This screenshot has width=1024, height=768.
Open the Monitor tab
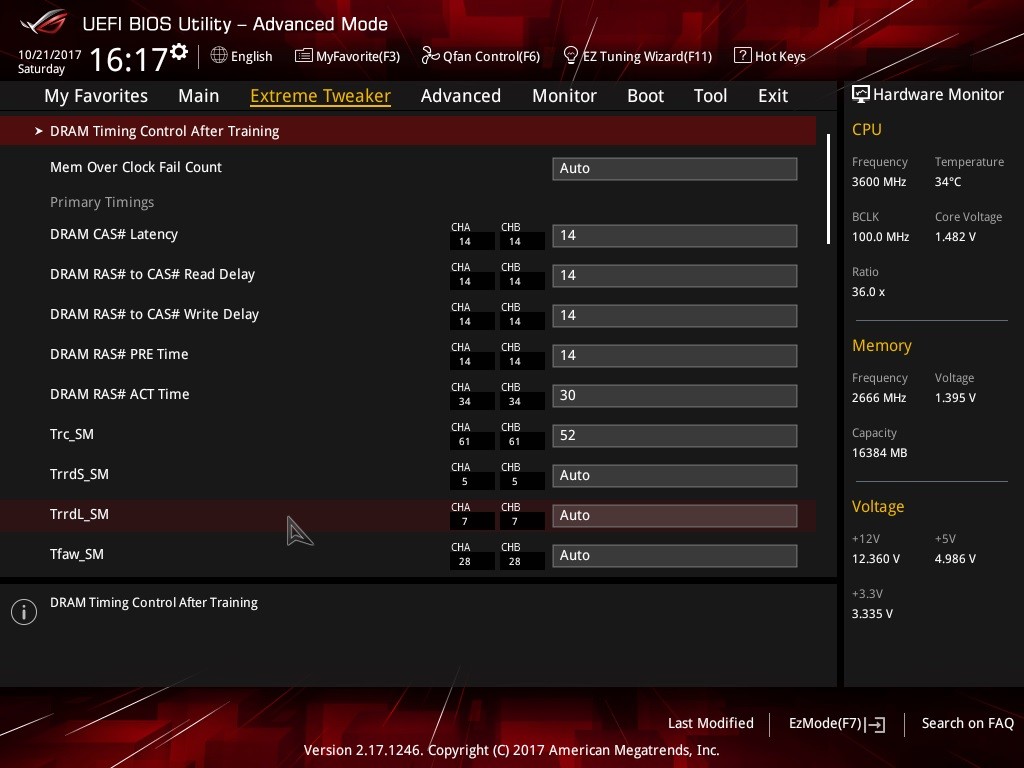pos(564,95)
